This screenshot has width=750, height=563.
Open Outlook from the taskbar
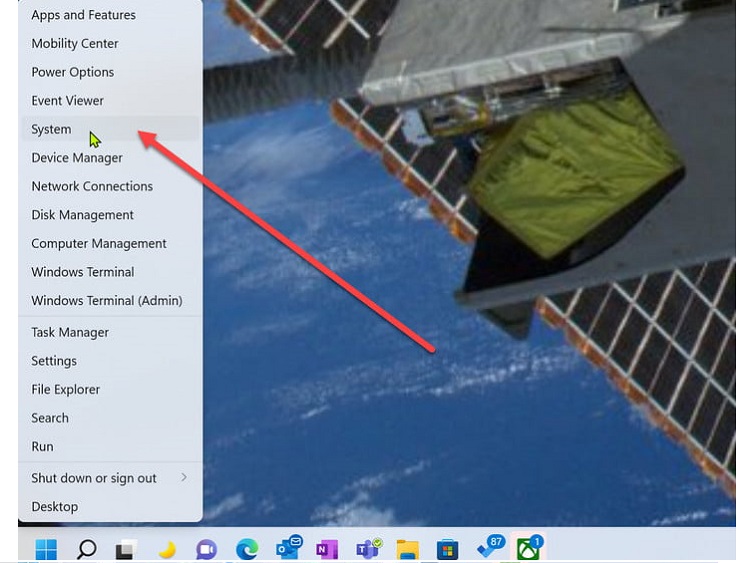pos(289,549)
